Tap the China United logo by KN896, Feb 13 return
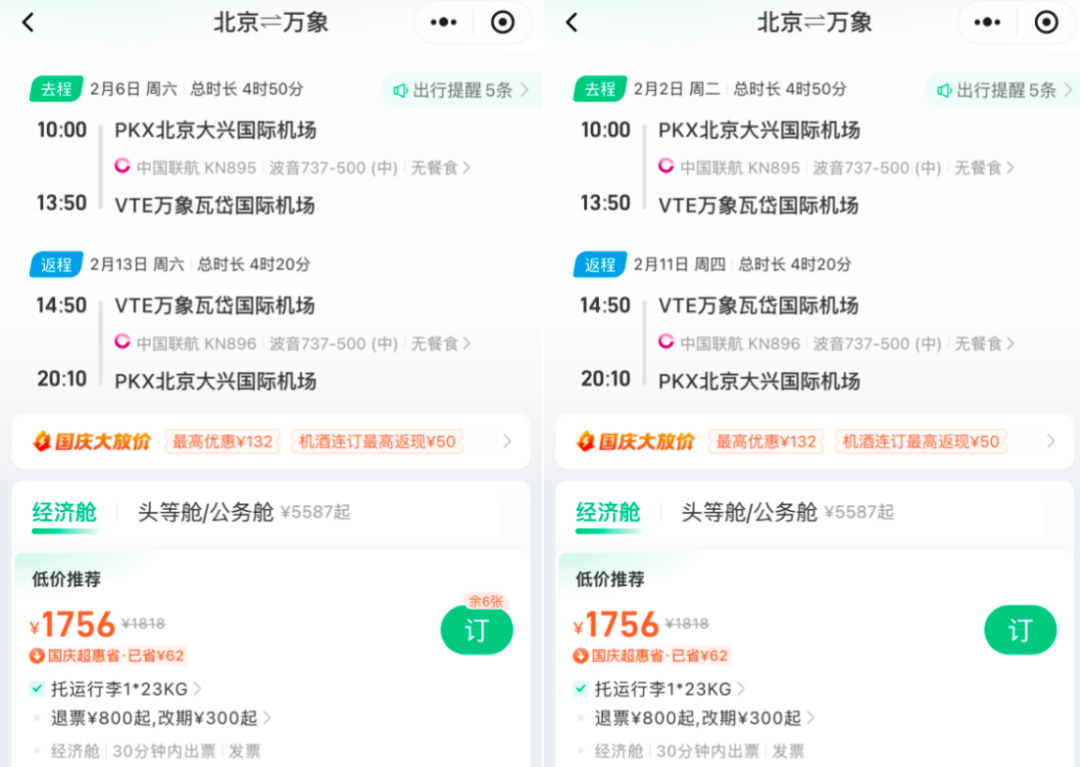Screen dimensions: 1080x767 122,342
